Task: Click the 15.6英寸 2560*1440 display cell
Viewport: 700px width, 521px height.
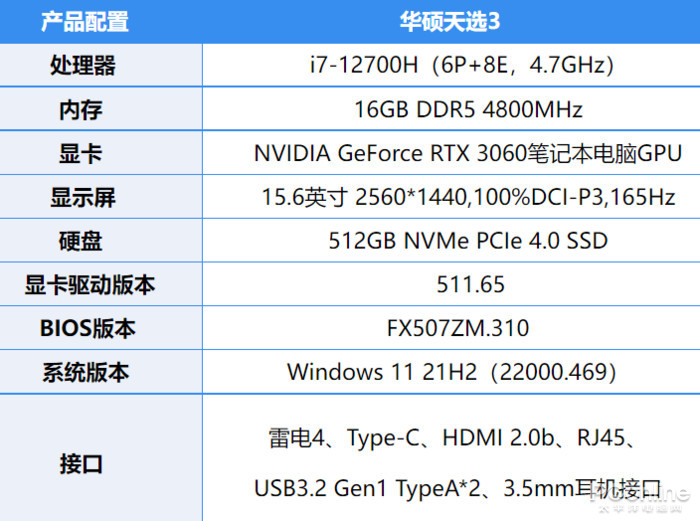Action: pos(467,197)
